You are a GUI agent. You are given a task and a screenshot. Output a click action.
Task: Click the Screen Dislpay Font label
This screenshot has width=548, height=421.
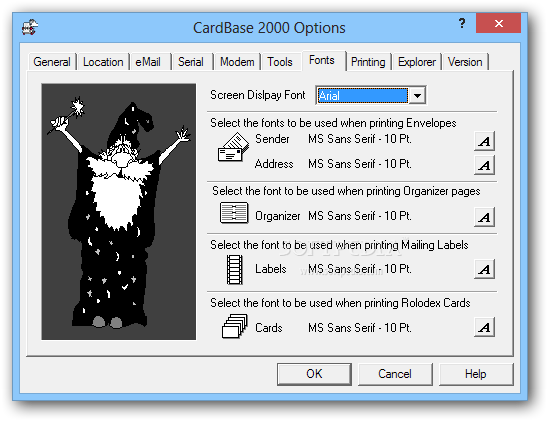click(x=258, y=95)
